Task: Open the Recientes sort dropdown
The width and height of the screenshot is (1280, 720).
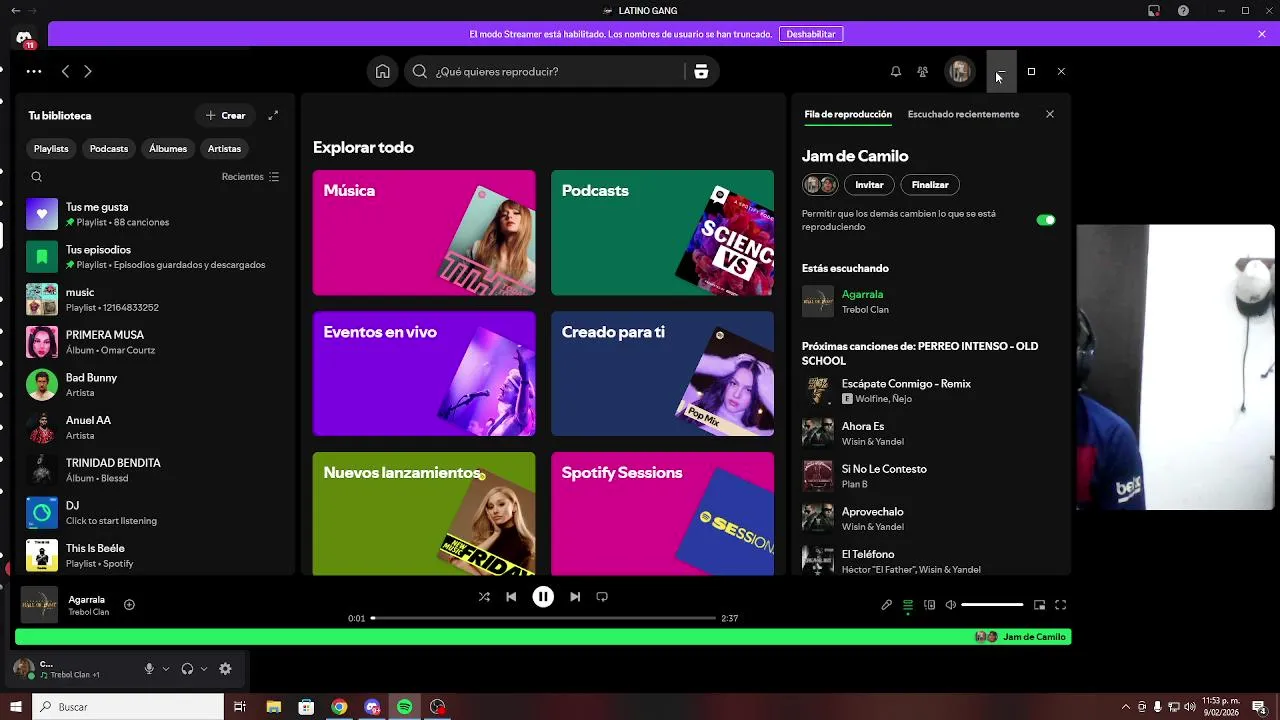Action: point(250,177)
